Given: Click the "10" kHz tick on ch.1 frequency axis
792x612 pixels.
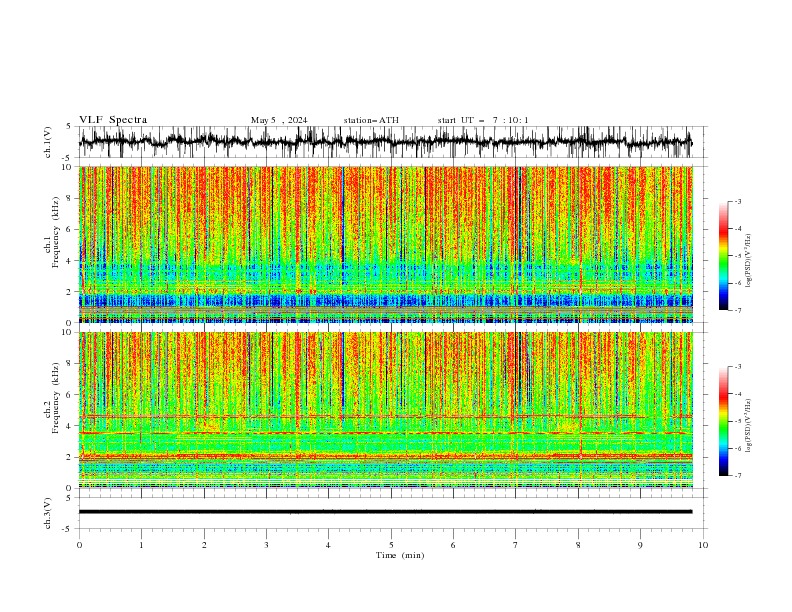Looking at the screenshot, I should coord(68,167).
